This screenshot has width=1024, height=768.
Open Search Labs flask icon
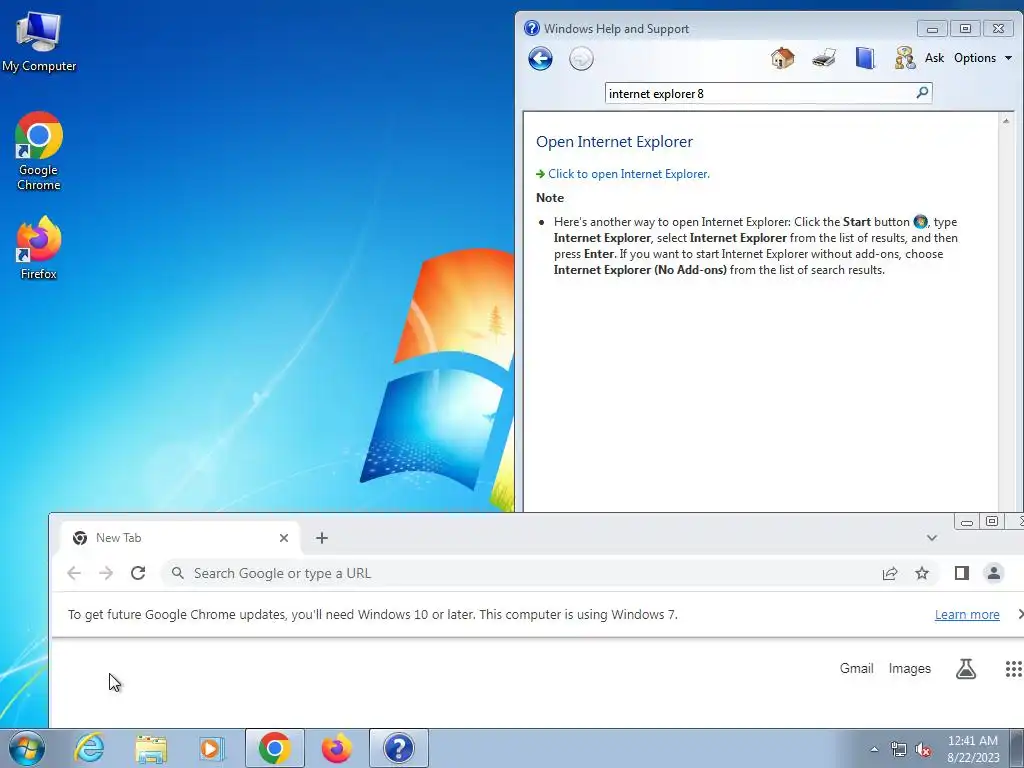click(965, 669)
